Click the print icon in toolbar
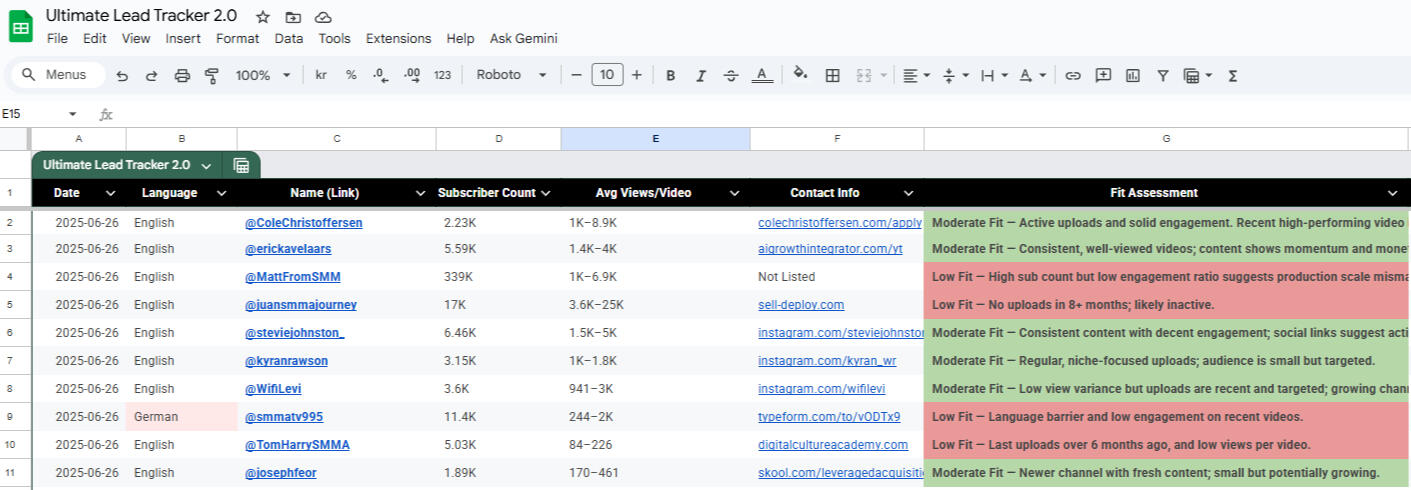The height and width of the screenshot is (490, 1411). tap(182, 75)
